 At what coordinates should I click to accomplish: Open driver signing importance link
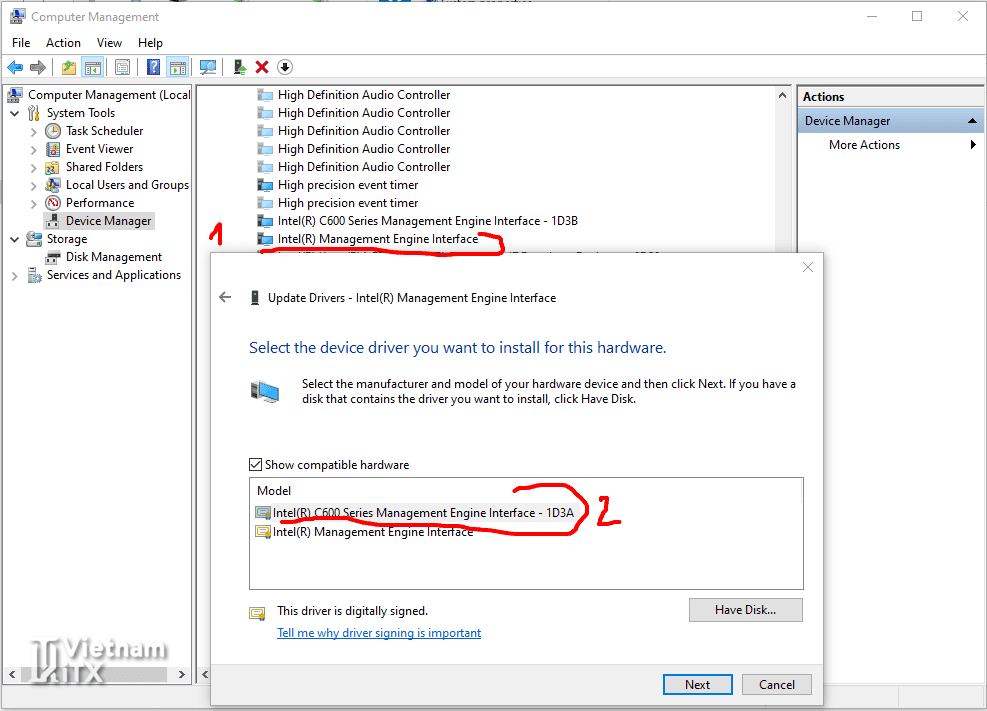tap(378, 633)
